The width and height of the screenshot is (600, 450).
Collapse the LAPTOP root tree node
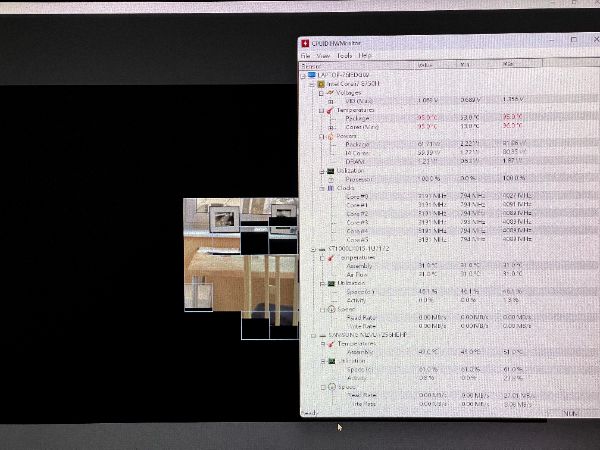pos(303,76)
